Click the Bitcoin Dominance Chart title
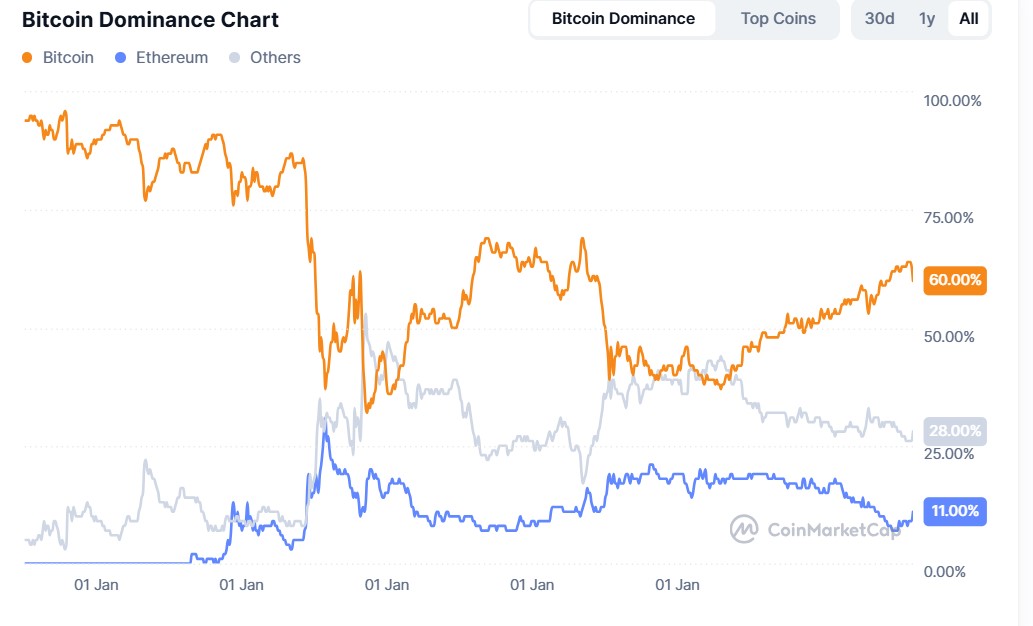Image resolution: width=1033 pixels, height=626 pixels. click(150, 20)
